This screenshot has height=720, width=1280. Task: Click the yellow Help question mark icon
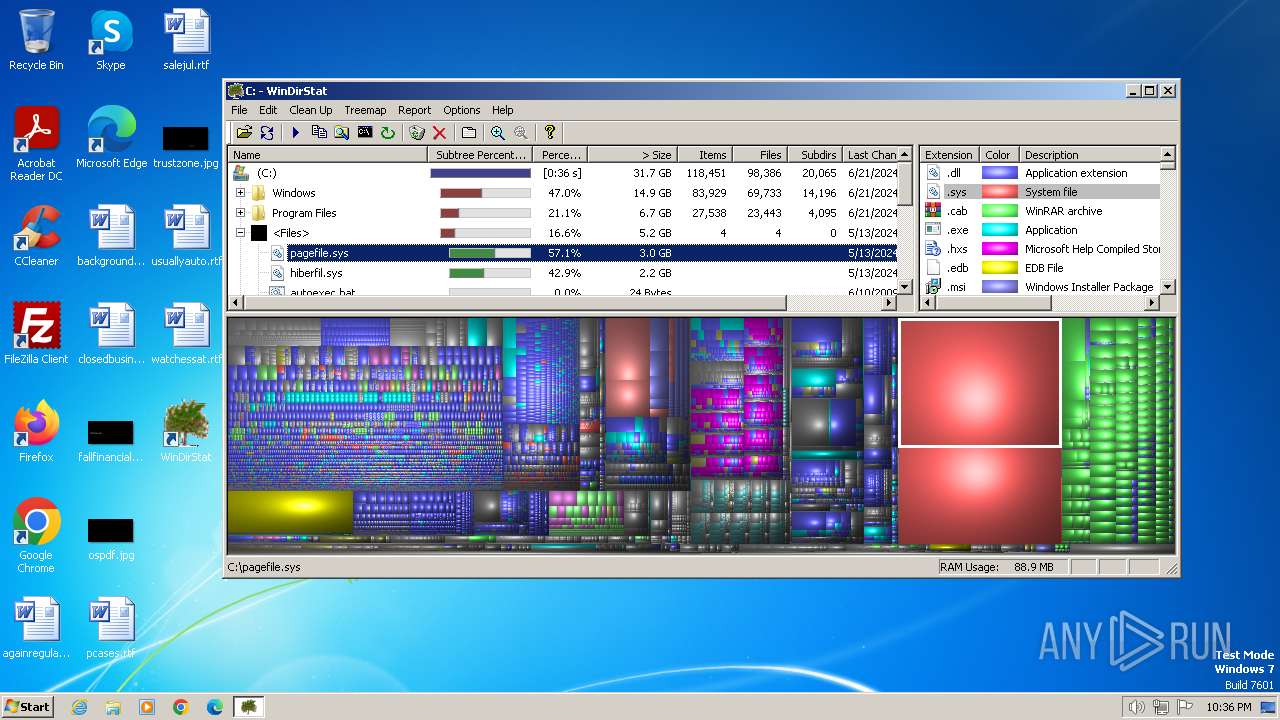(x=549, y=132)
